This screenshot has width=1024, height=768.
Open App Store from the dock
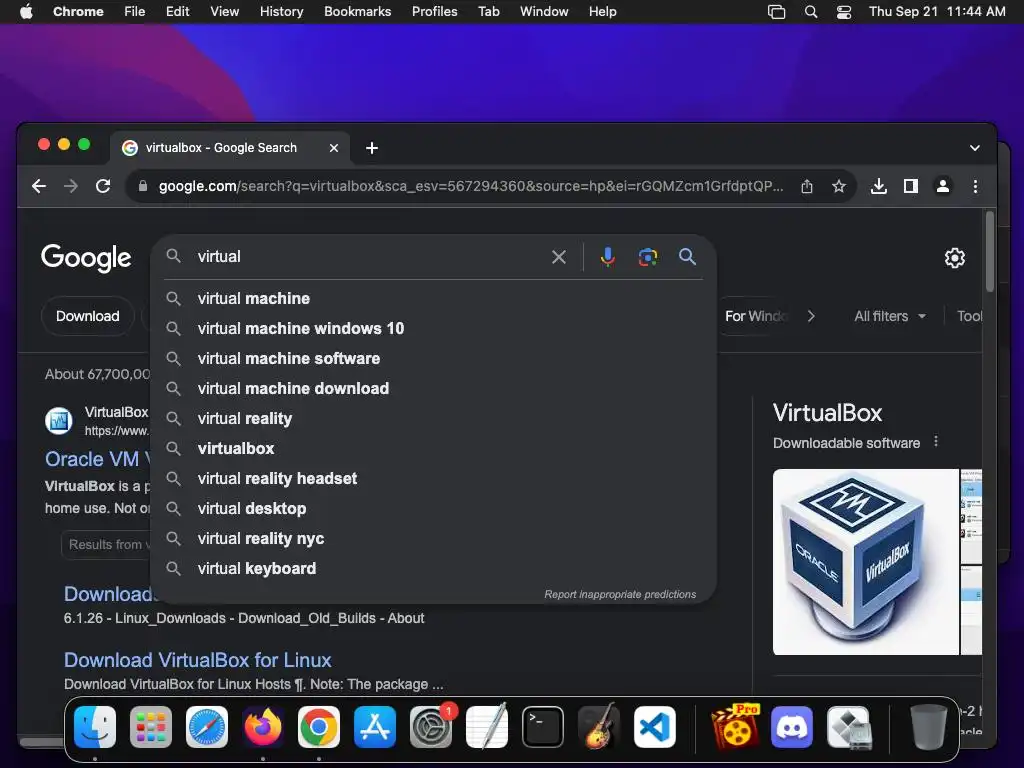[375, 727]
